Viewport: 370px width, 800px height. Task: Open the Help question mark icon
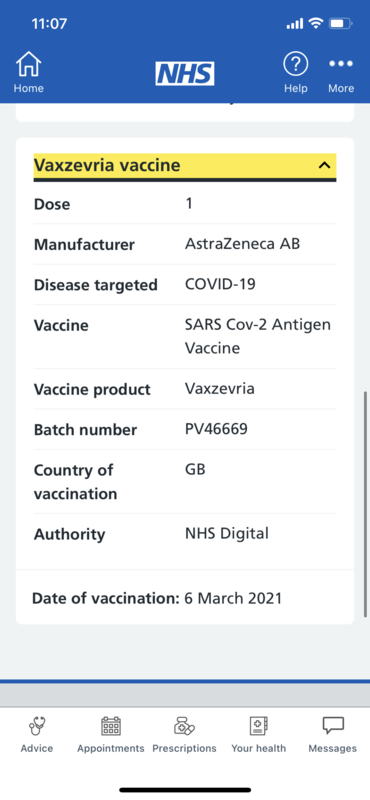295,65
